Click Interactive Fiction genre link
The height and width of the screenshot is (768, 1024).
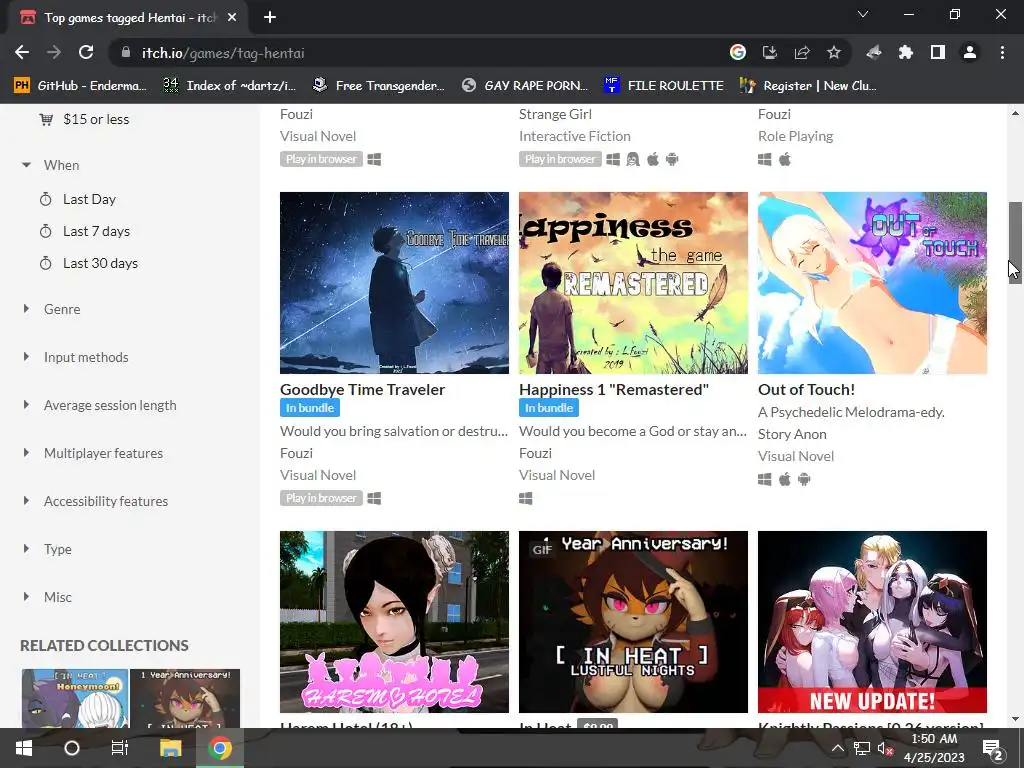click(575, 136)
